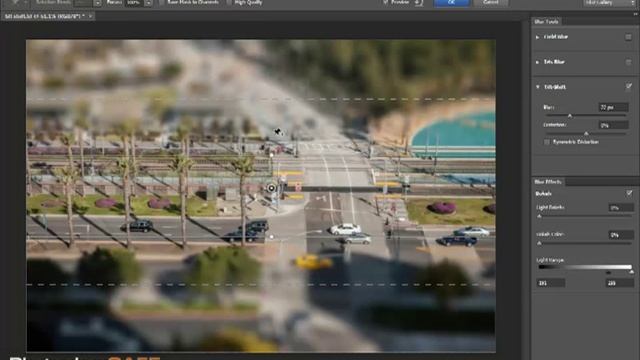Click the Distortion value field
The image size is (640, 360).
coord(613,125)
